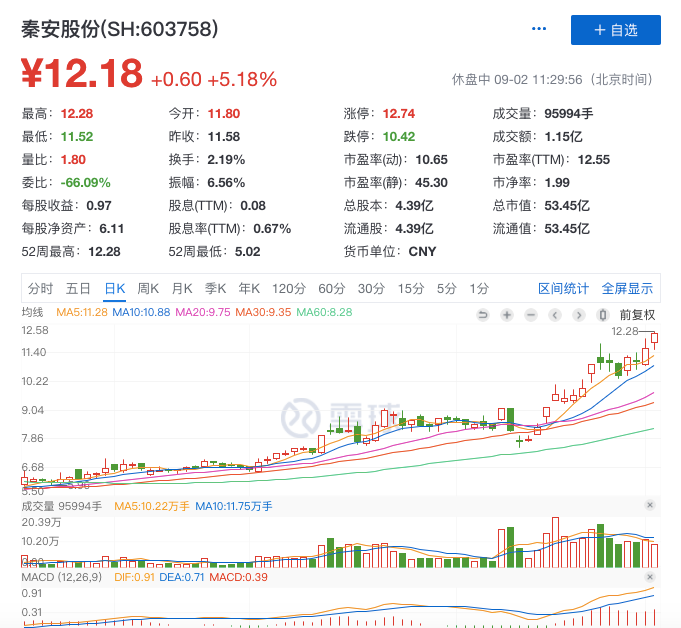
Task: Switch to 60分 interval tab
Action: pyautogui.click(x=331, y=288)
